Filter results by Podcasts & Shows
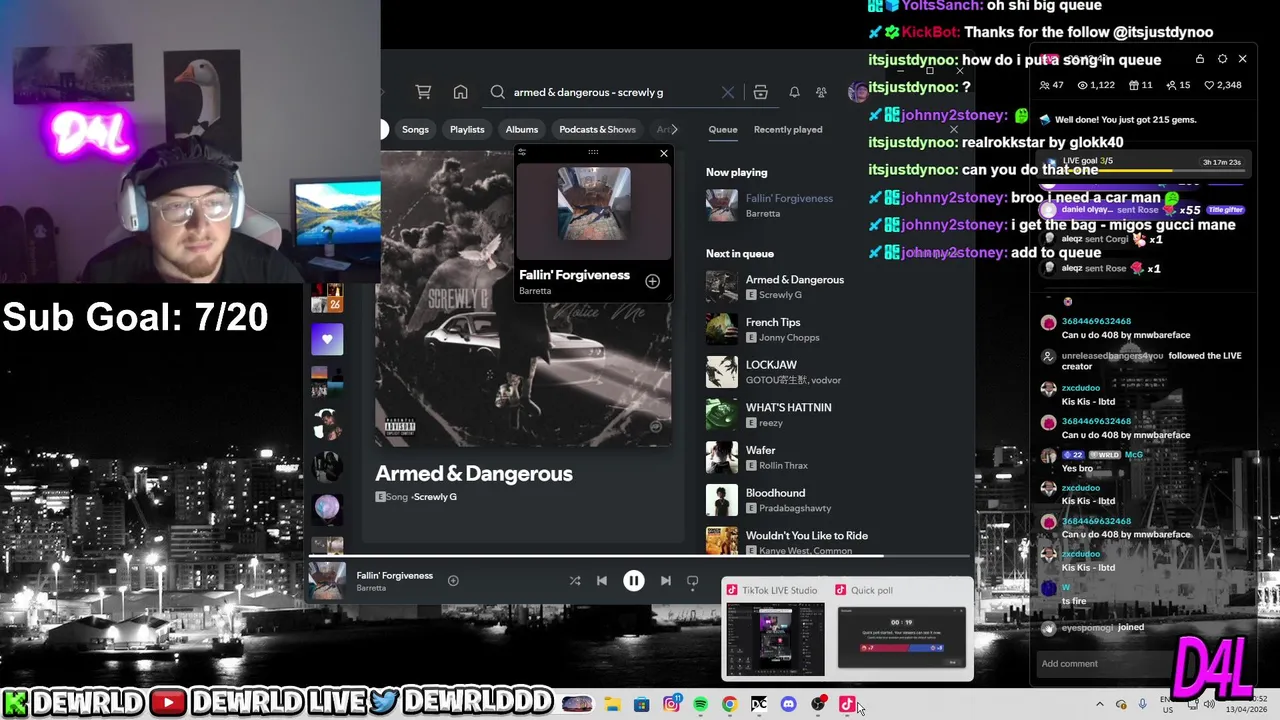1280x720 pixels. (x=597, y=129)
